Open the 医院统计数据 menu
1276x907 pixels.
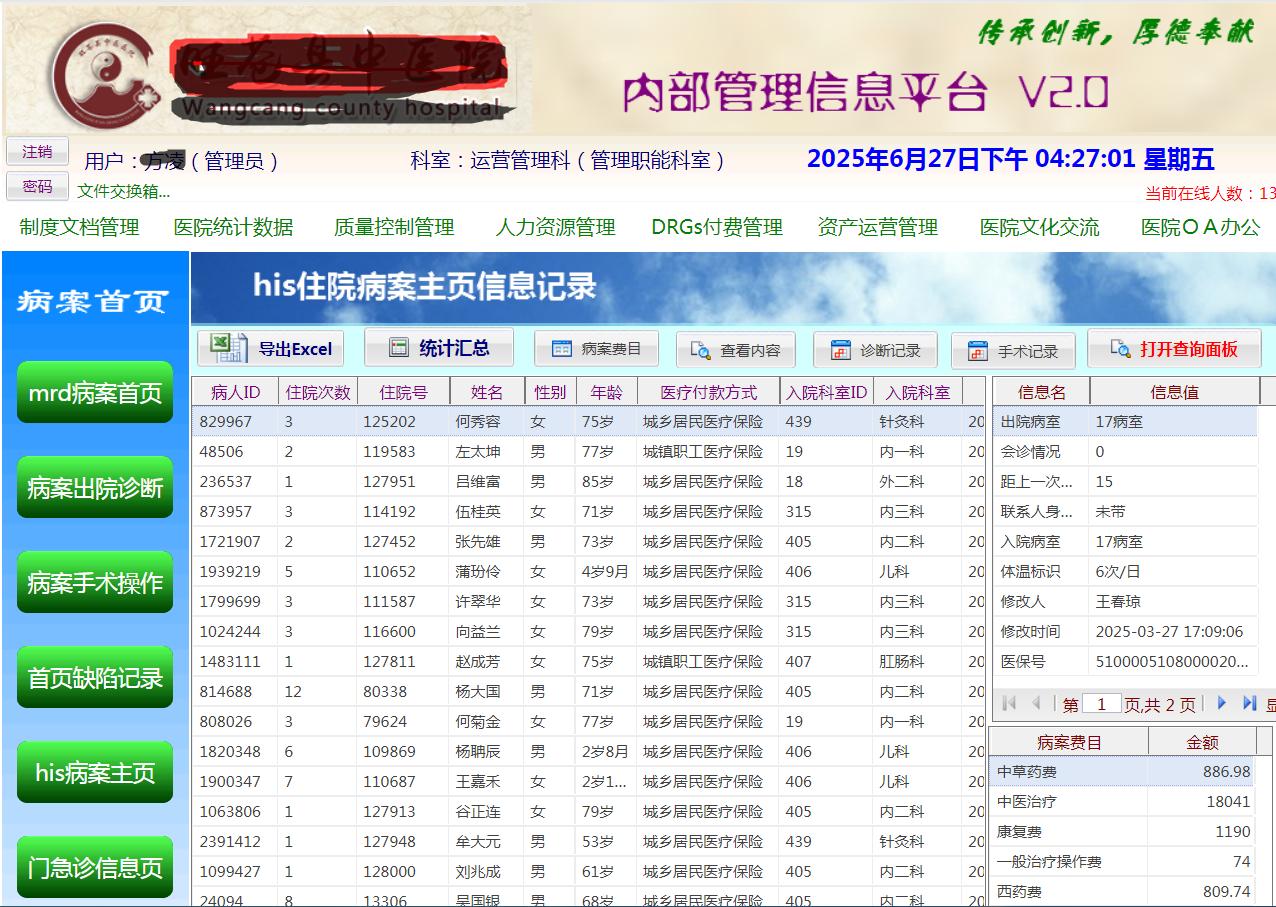click(x=234, y=227)
